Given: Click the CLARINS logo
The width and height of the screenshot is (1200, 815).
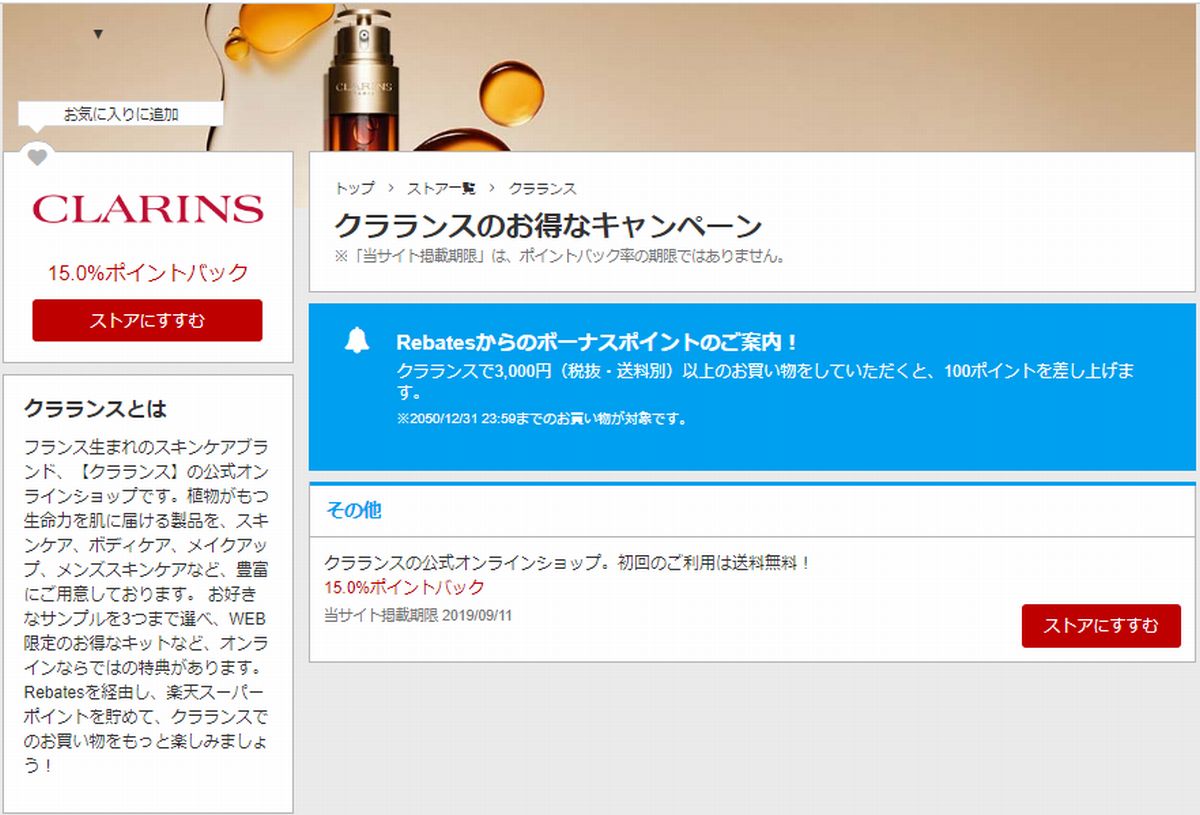Looking at the screenshot, I should tap(148, 209).
